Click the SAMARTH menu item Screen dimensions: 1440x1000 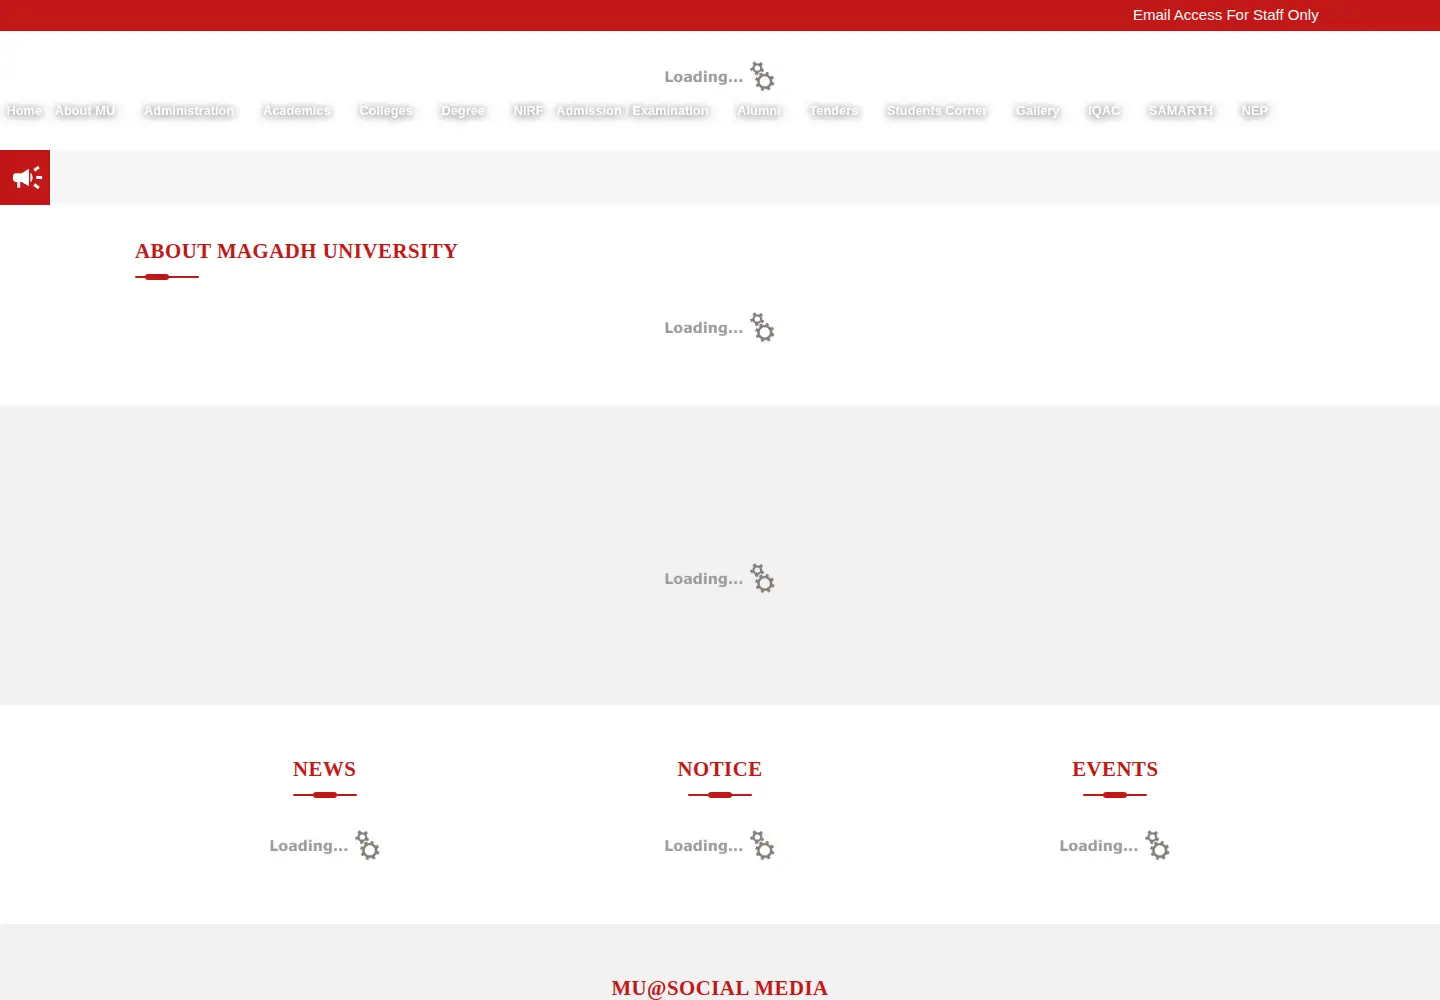[1181, 111]
